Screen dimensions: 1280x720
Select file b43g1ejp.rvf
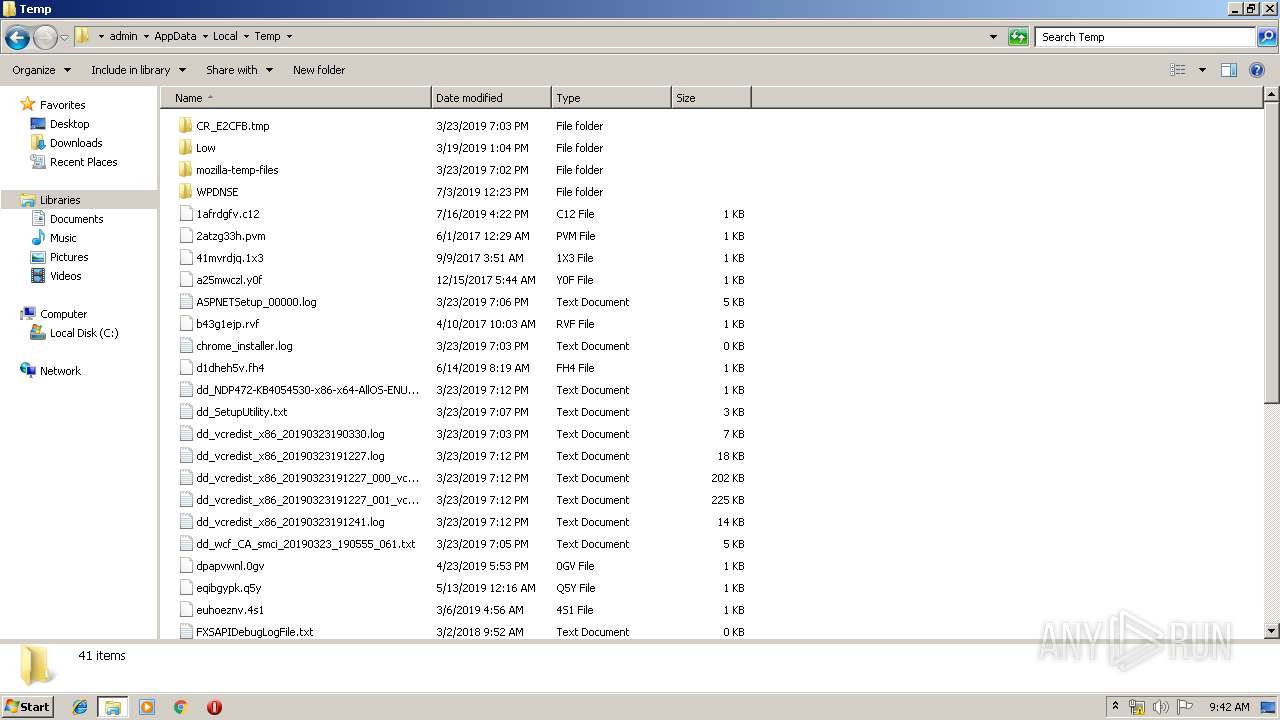click(227, 324)
